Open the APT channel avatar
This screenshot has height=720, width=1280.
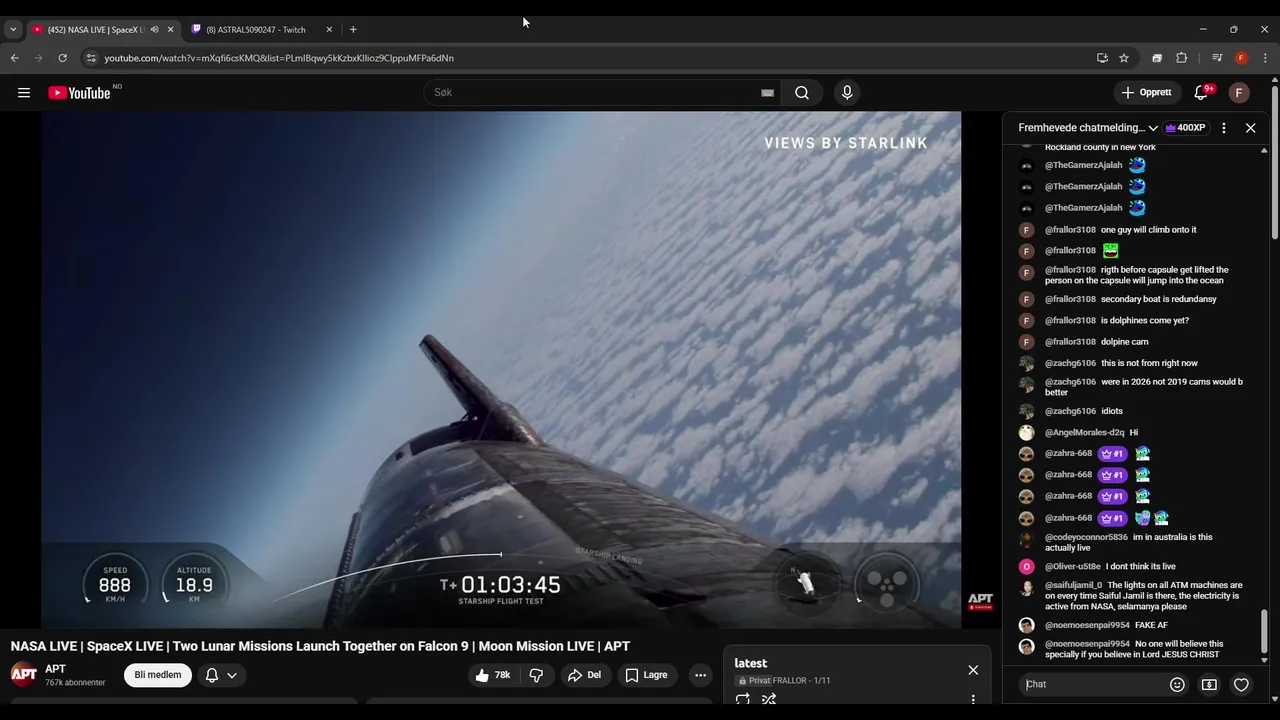click(x=24, y=674)
